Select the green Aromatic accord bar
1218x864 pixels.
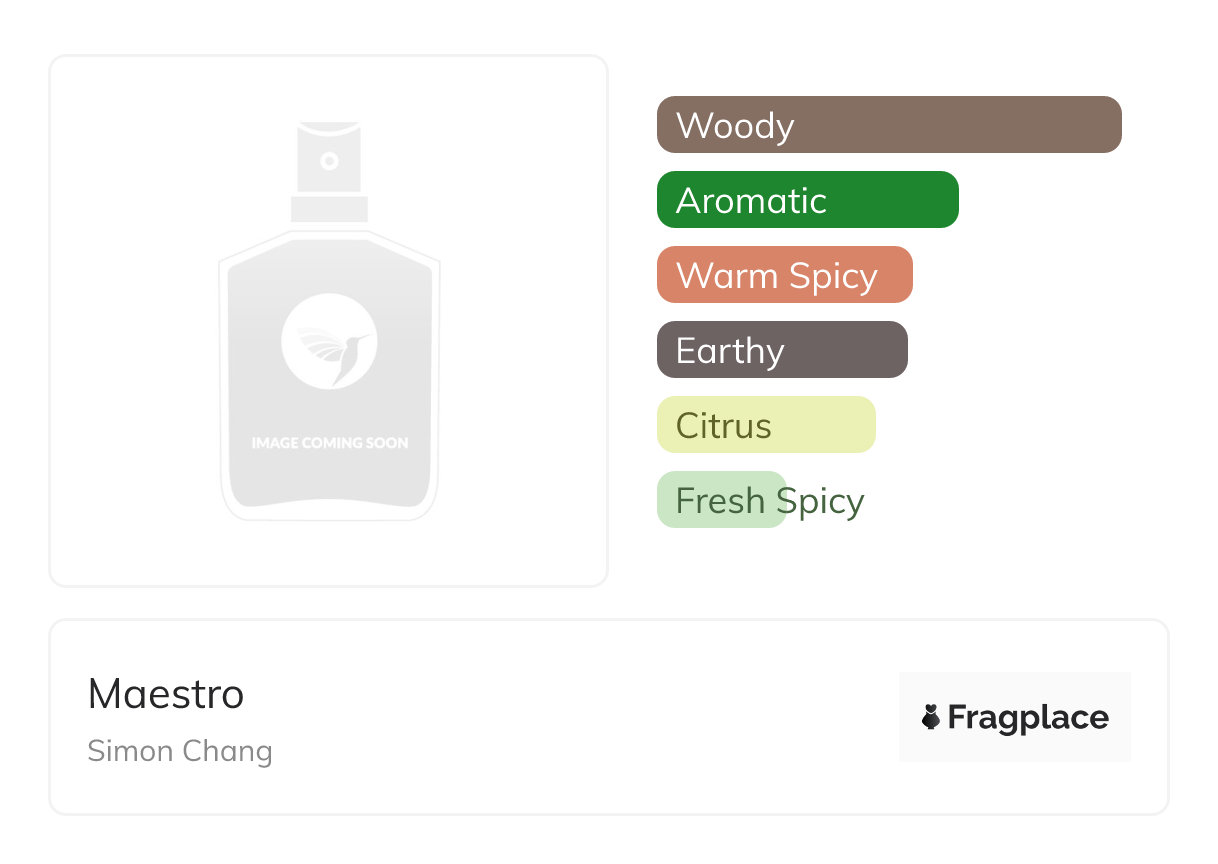pyautogui.click(x=807, y=200)
